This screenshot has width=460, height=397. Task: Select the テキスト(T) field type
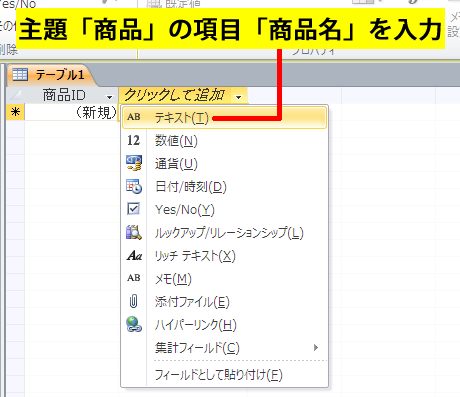[x=224, y=117]
